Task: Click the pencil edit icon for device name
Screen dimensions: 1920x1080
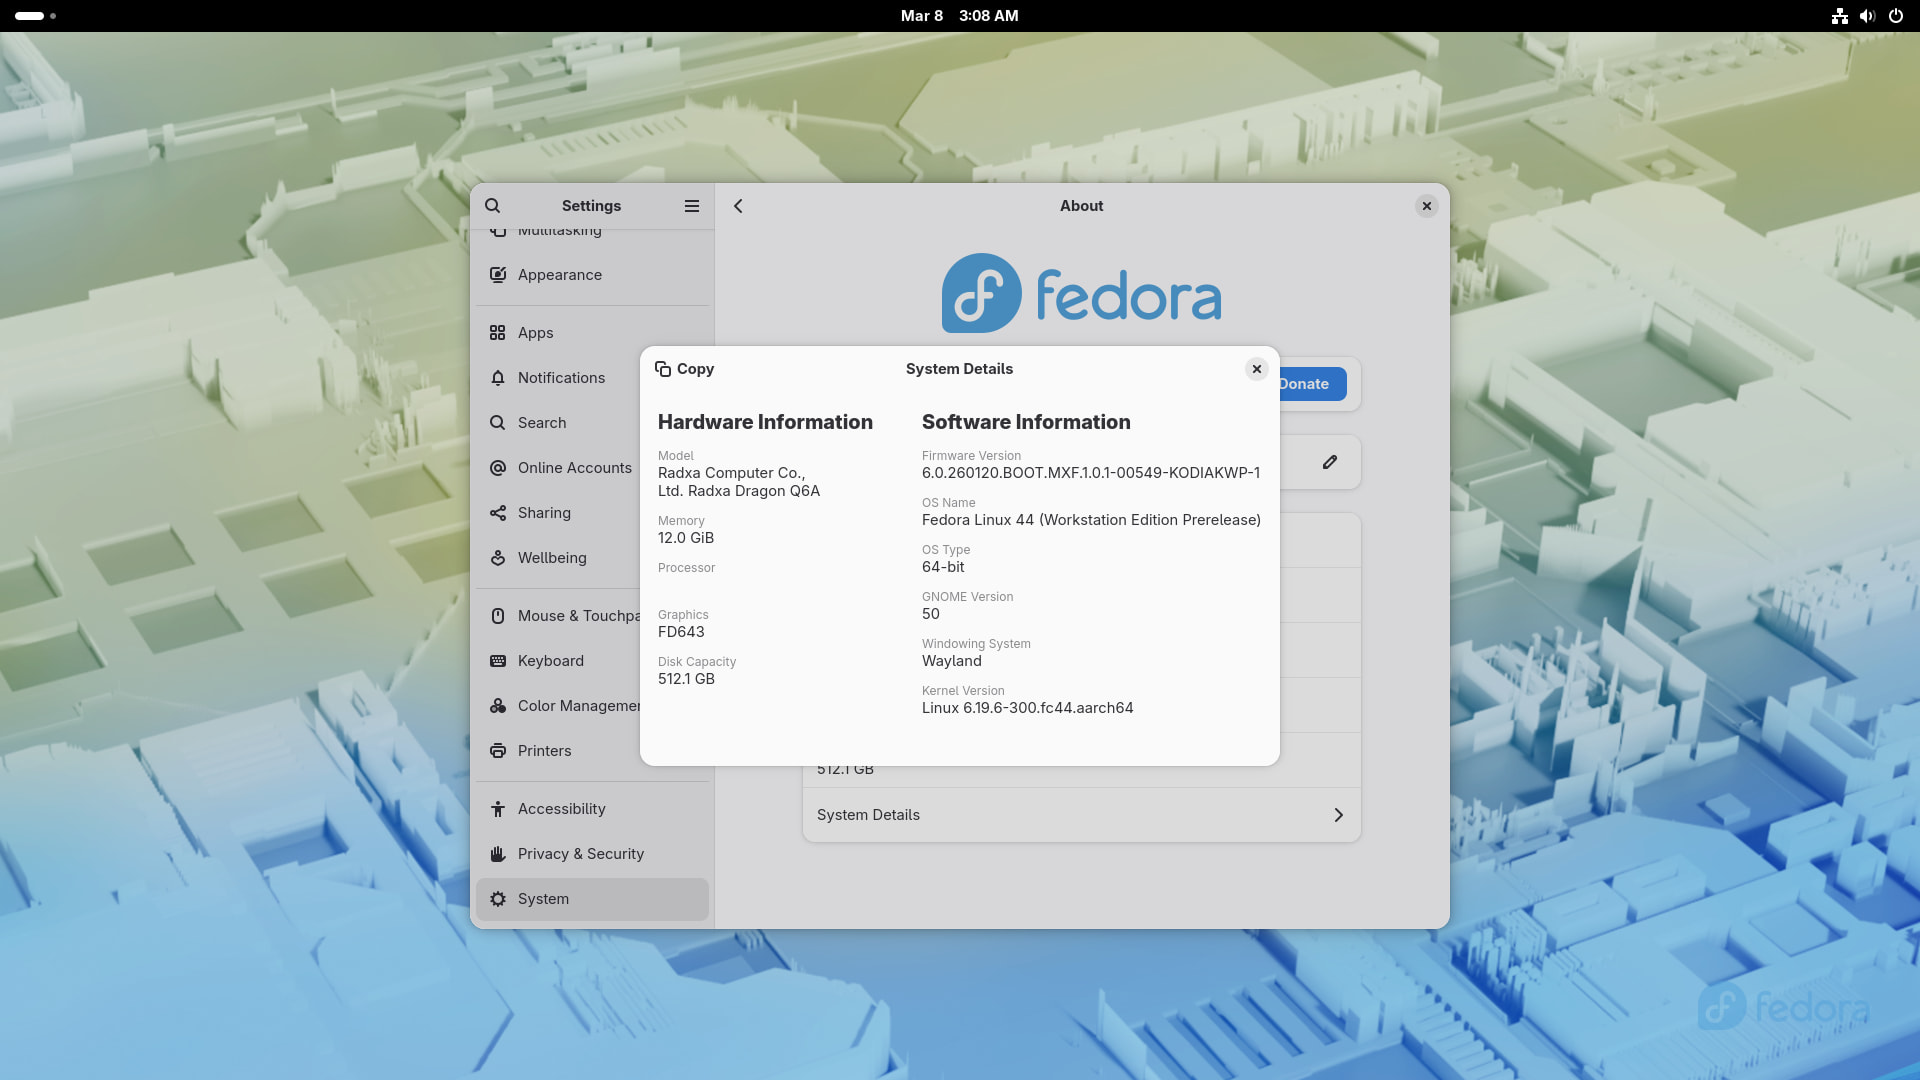Action: point(1330,462)
